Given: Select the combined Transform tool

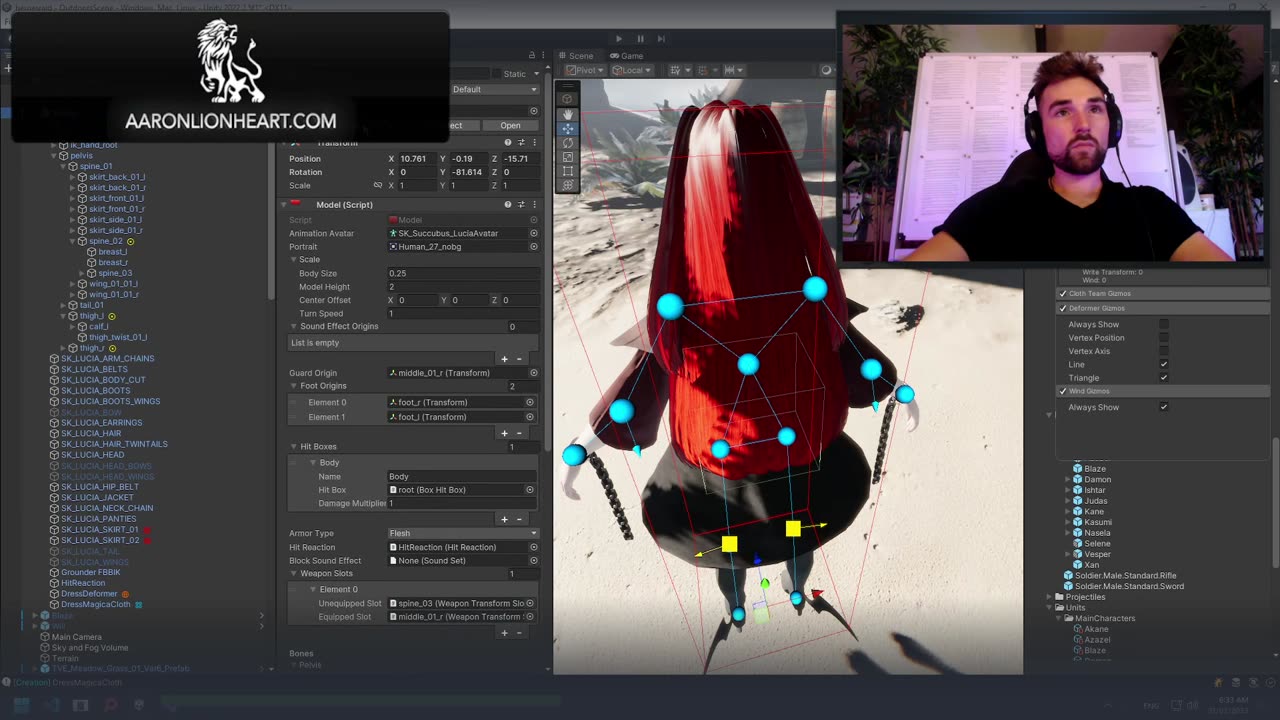Looking at the screenshot, I should (568, 185).
